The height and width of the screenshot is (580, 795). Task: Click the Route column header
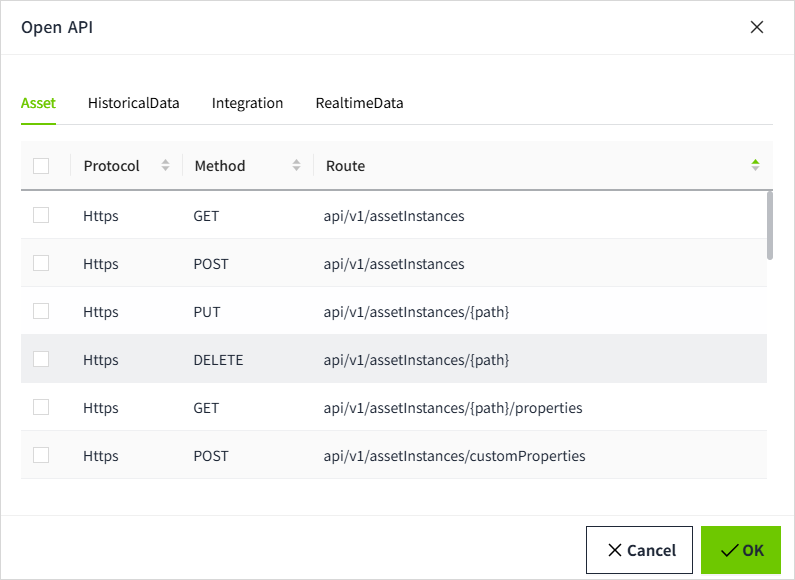point(345,166)
